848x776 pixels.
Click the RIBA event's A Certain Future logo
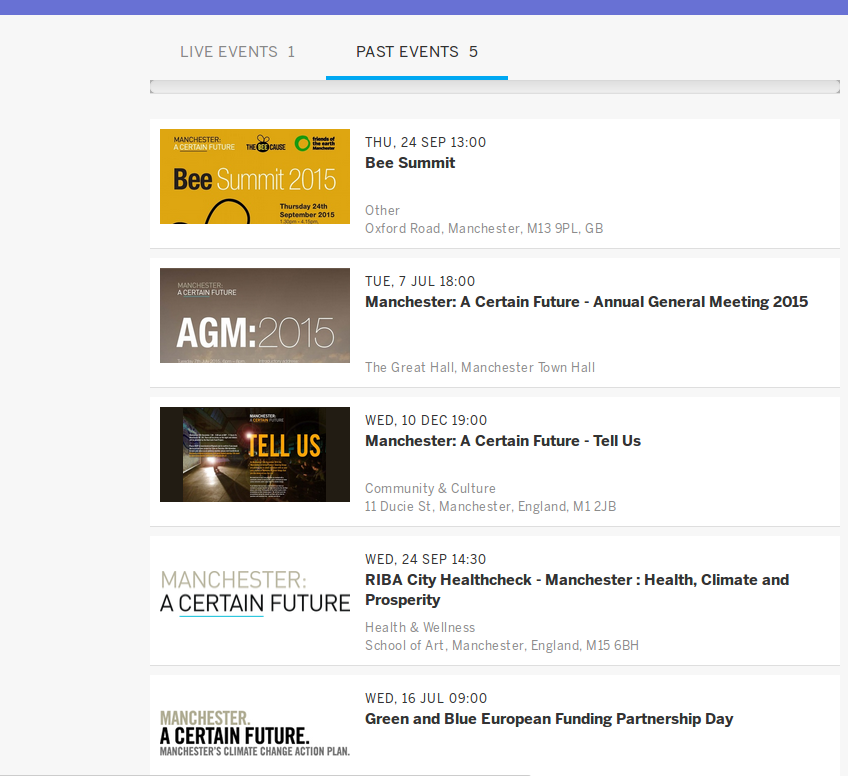[255, 593]
